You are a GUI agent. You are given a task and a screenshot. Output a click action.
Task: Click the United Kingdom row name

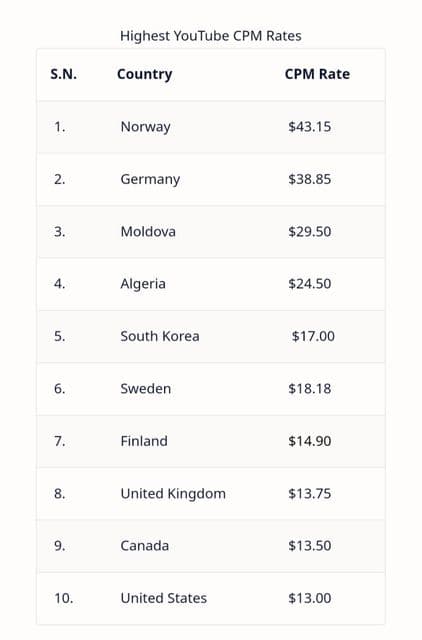point(173,494)
